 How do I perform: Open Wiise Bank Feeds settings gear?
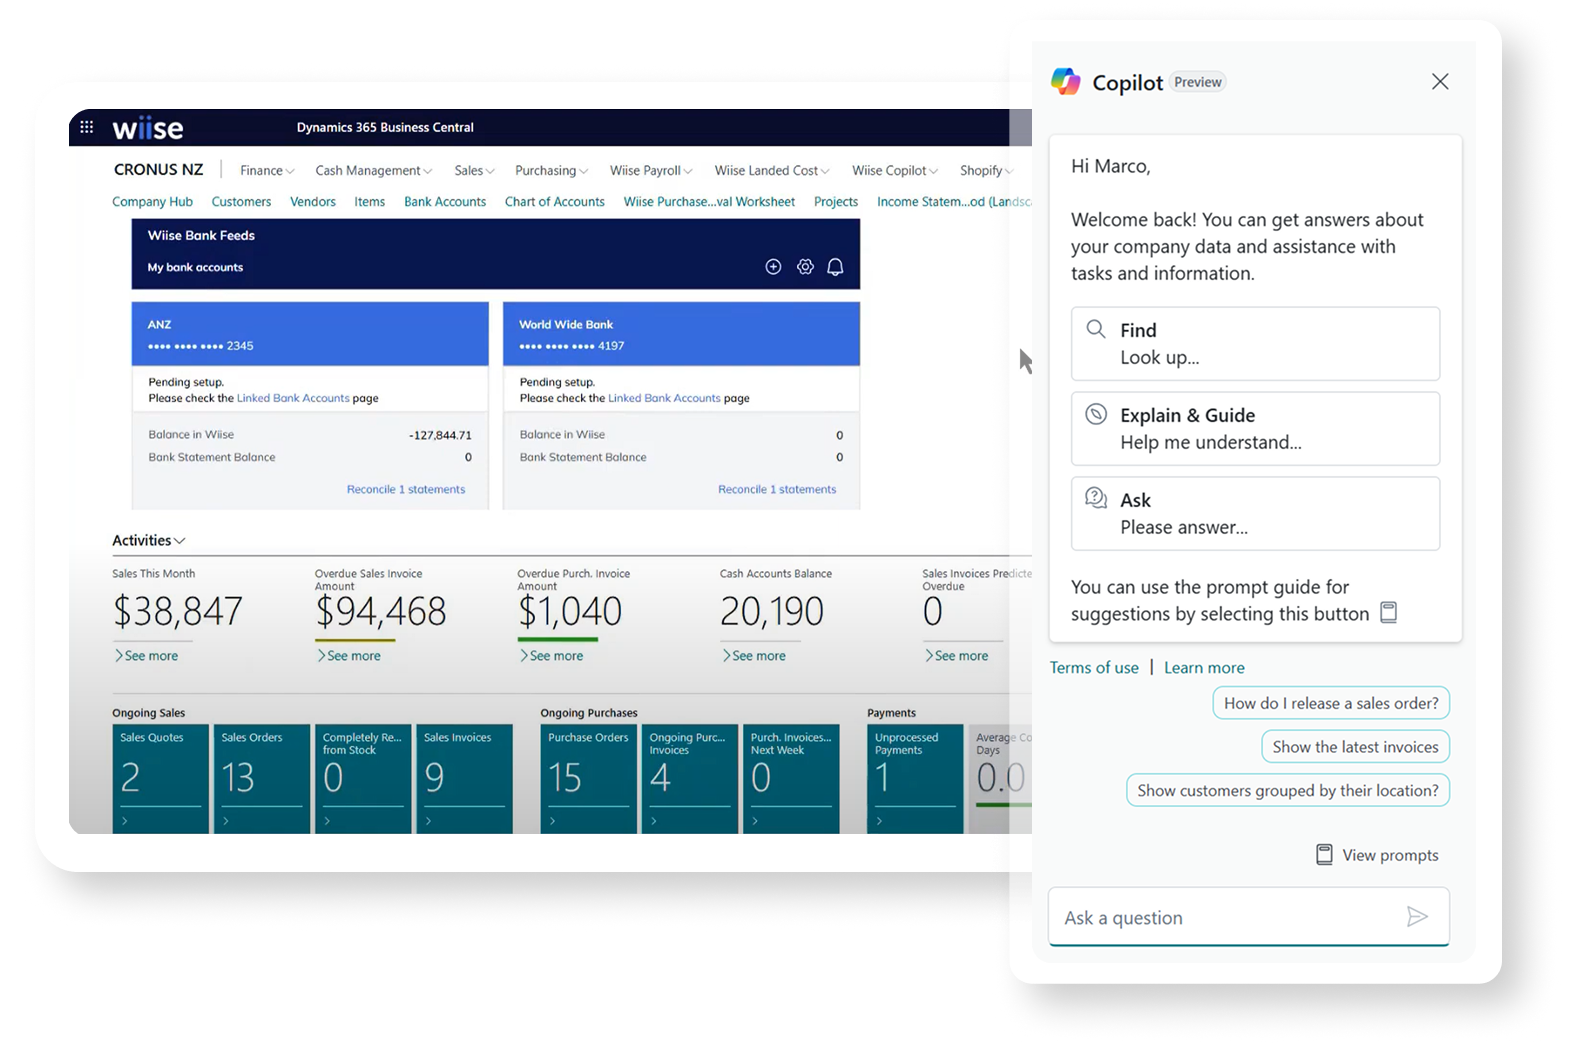click(x=805, y=267)
